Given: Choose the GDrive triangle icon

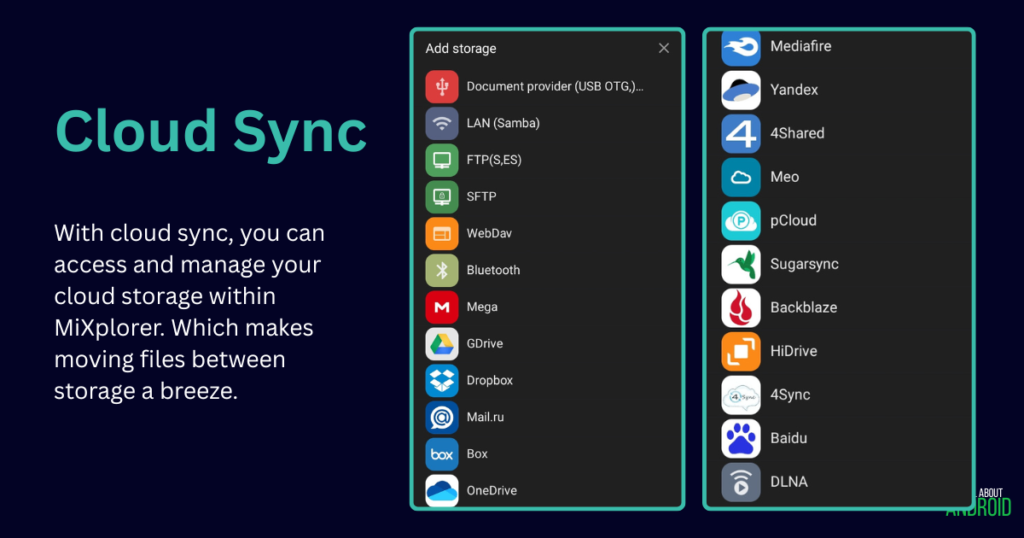Looking at the screenshot, I should tap(442, 343).
